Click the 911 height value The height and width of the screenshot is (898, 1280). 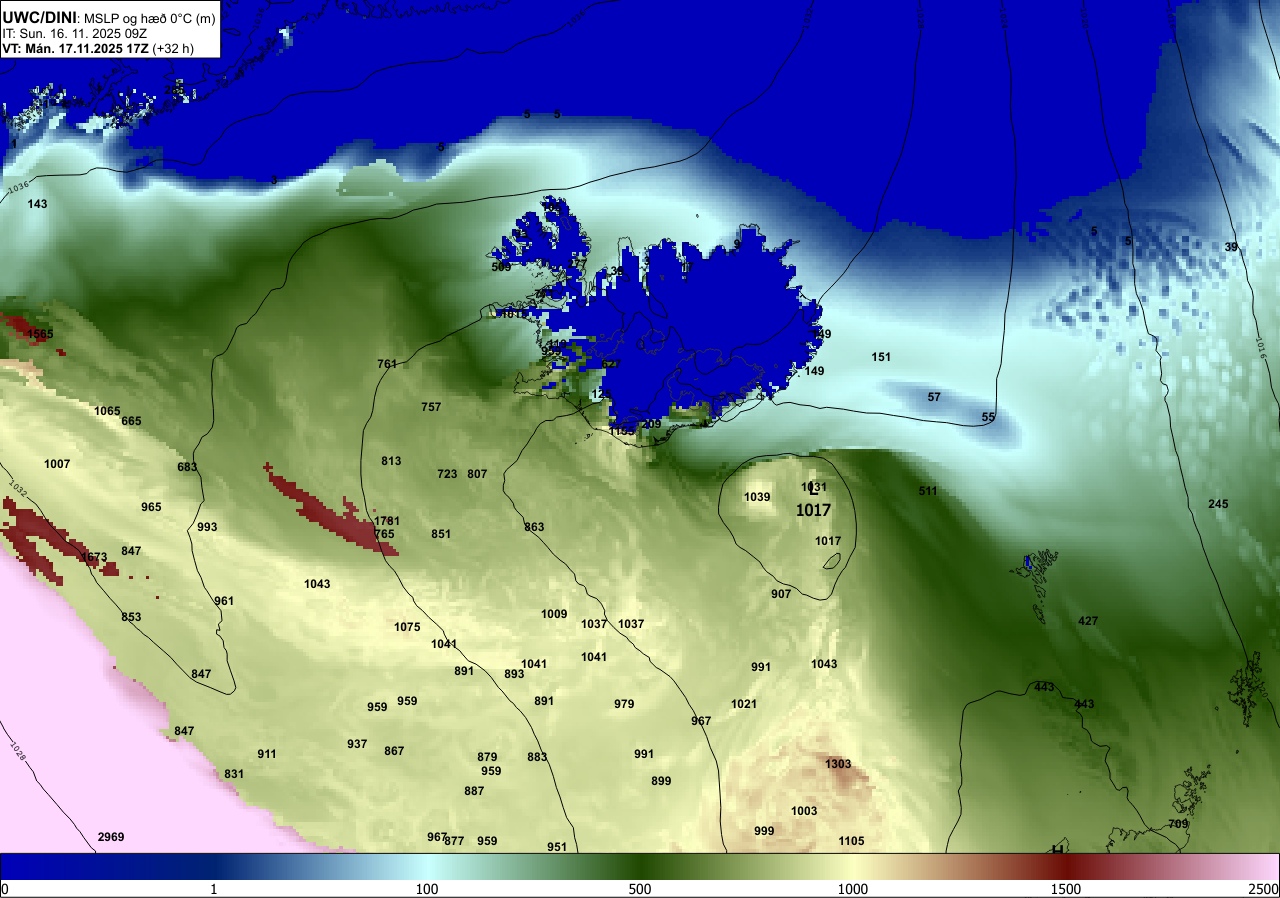[267, 754]
